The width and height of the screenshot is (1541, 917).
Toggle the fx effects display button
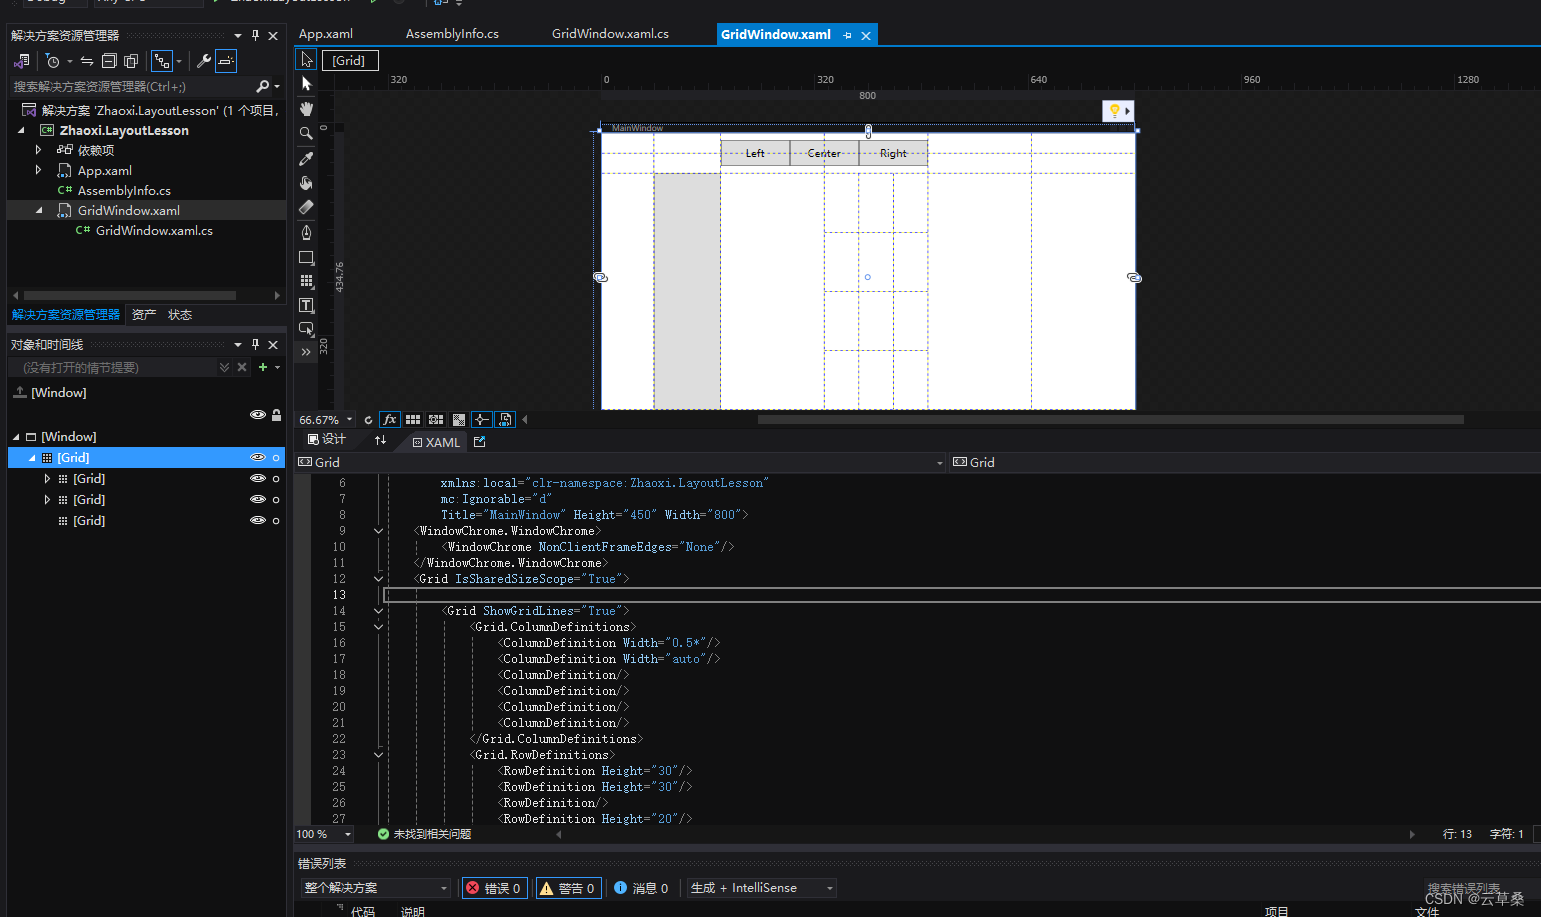point(390,420)
